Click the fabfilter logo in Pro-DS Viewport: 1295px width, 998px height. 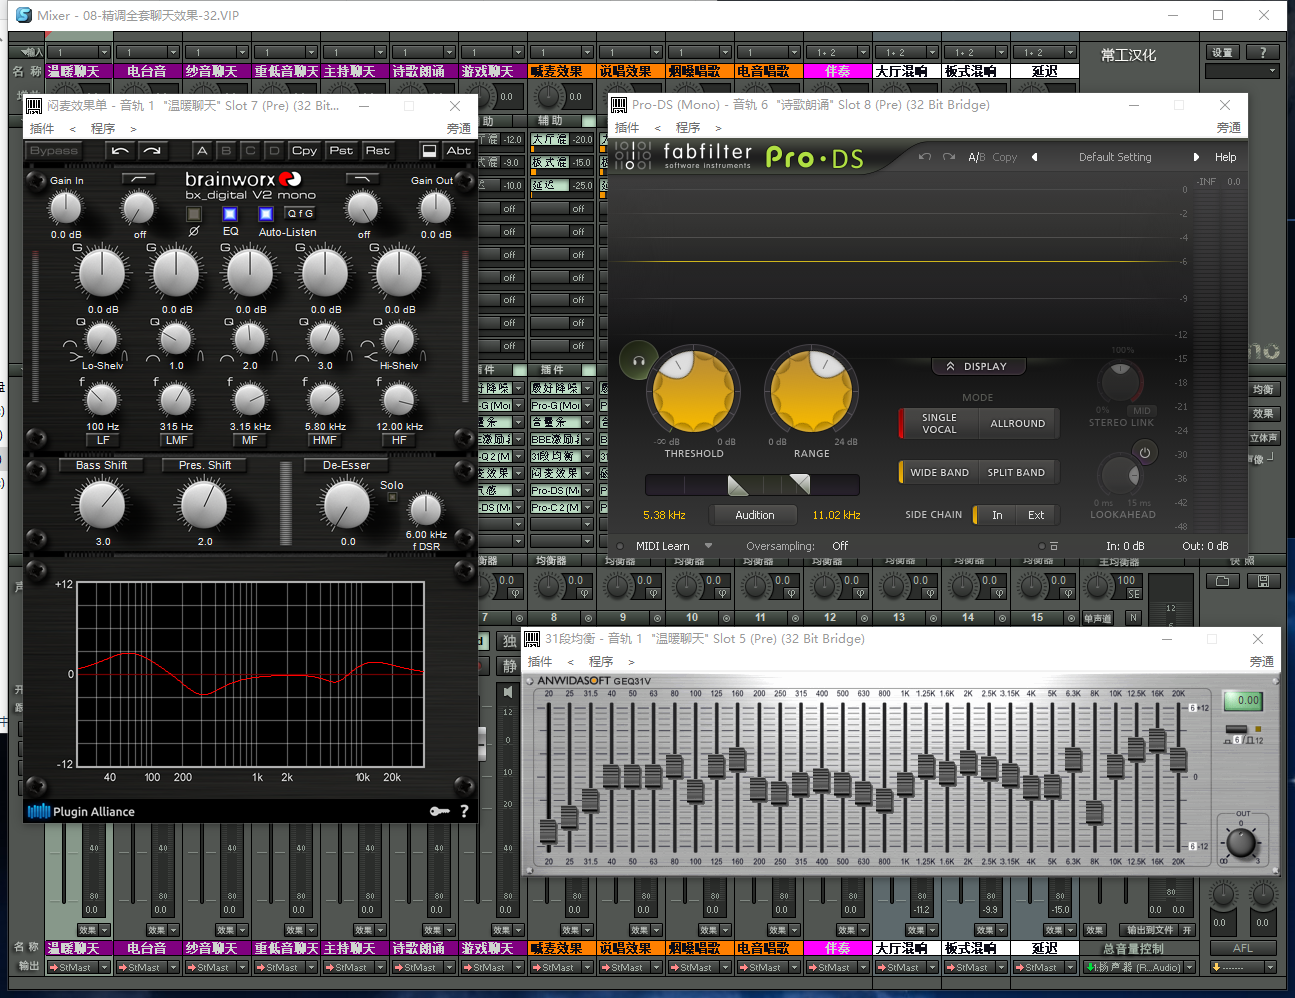click(708, 155)
